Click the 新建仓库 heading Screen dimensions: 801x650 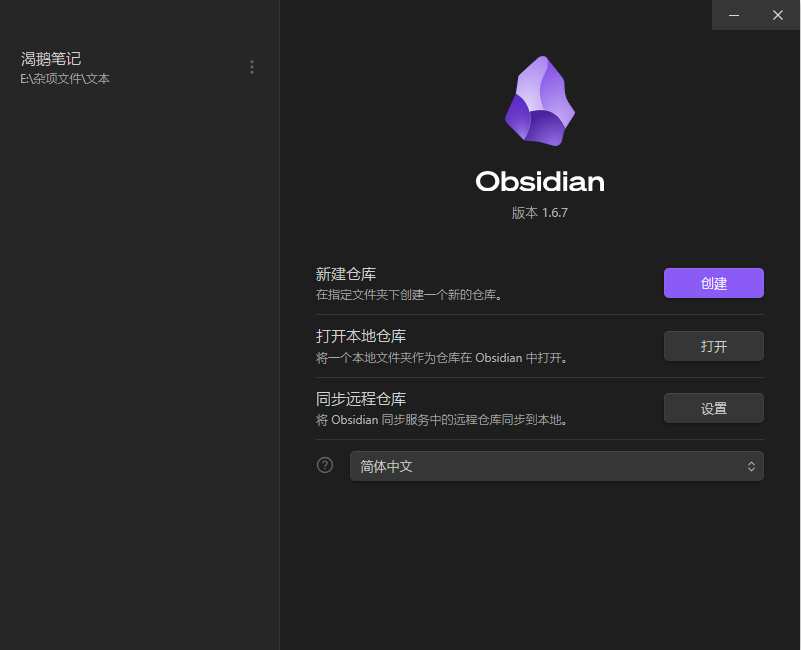pyautogui.click(x=346, y=274)
